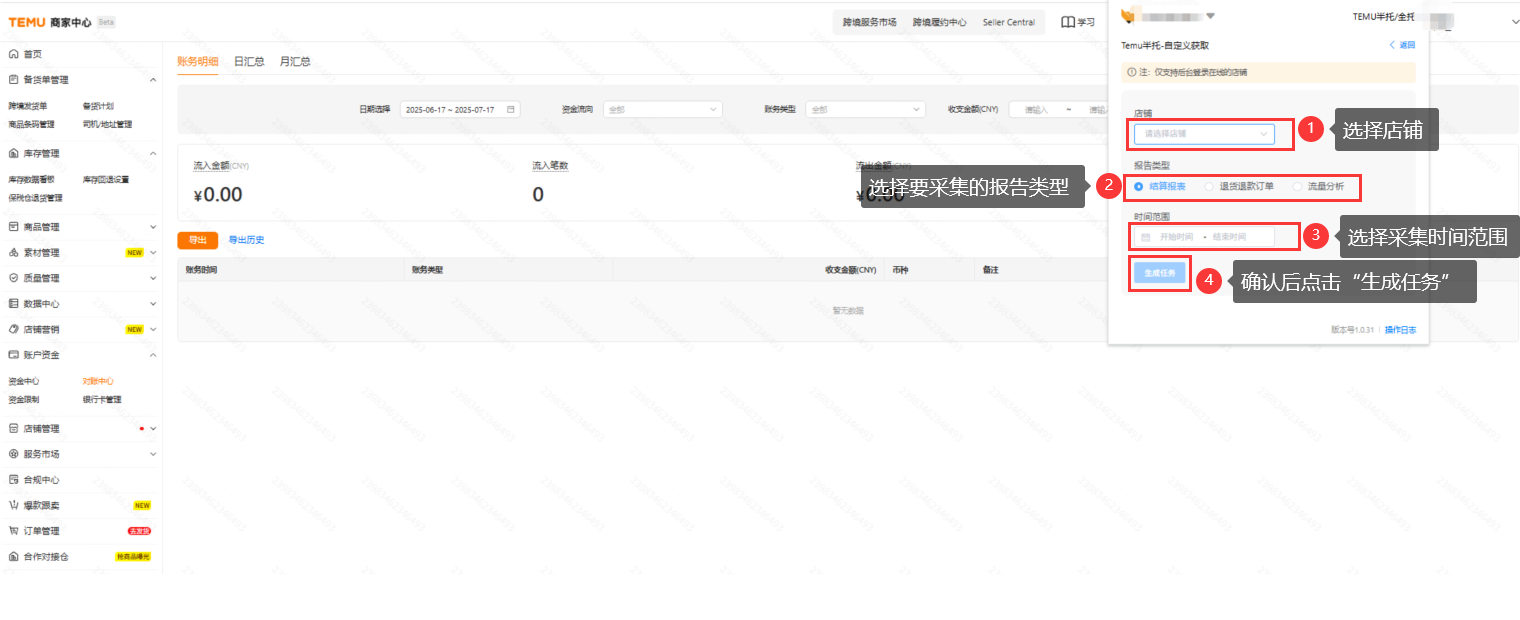Open 备货计划 in sidebar
The width and height of the screenshot is (1520, 620).
98,106
